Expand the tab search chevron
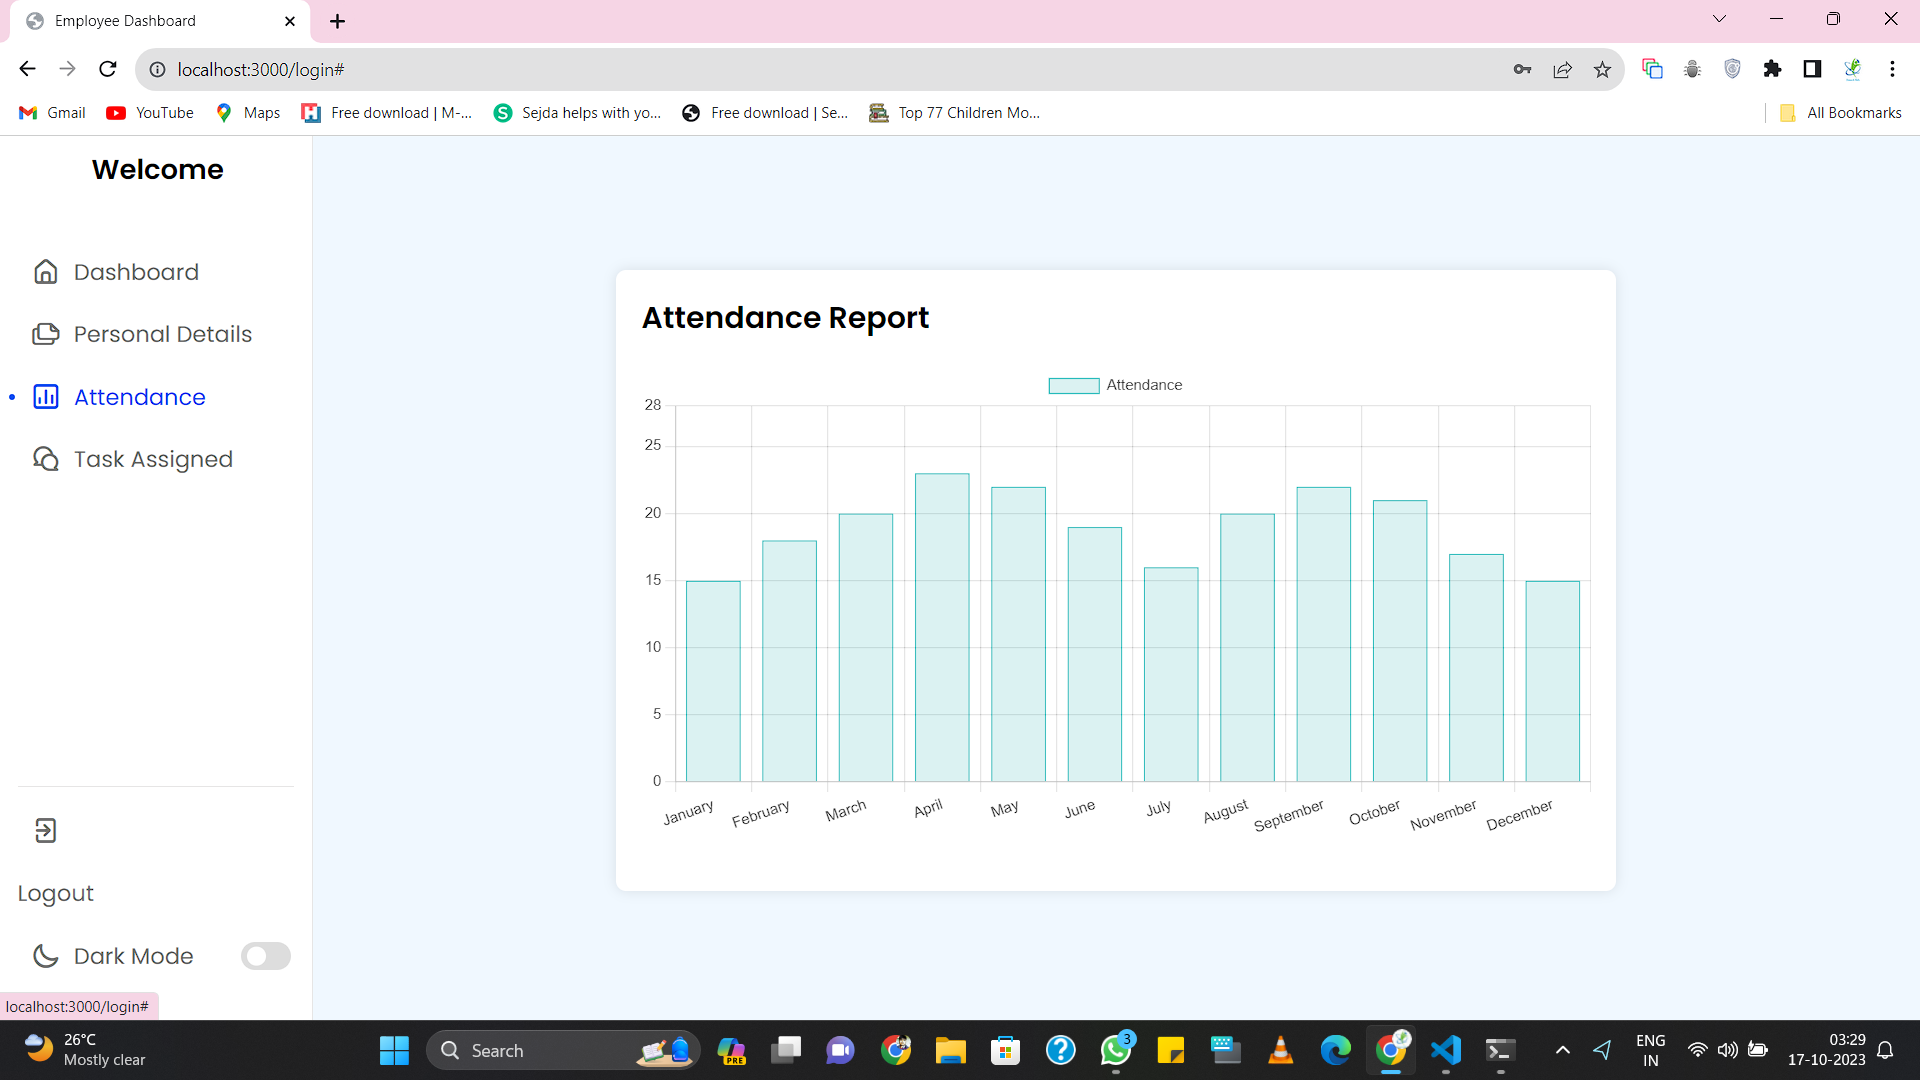 1719,19
